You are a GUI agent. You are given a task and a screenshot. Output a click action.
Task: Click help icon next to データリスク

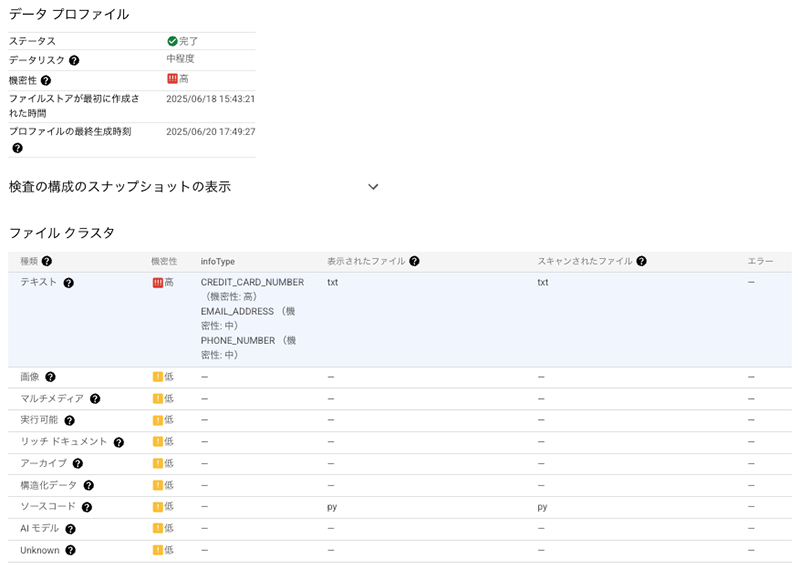click(74, 61)
